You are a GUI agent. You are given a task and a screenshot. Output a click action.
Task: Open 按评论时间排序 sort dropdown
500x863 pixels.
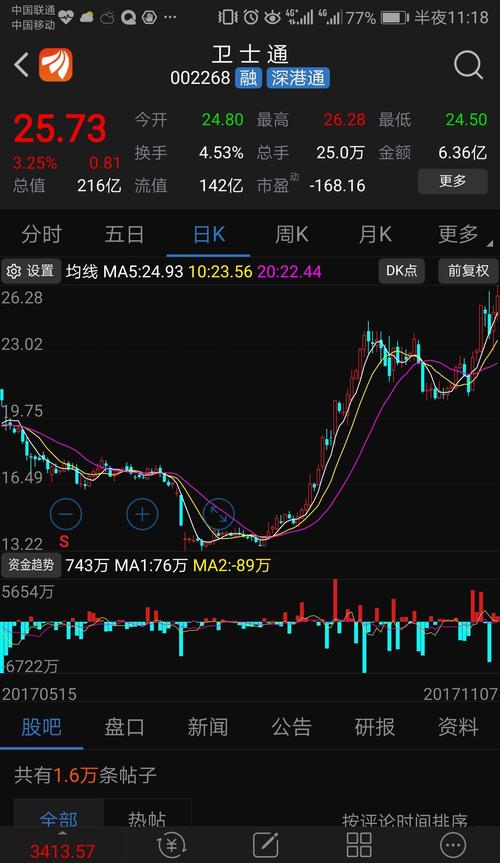point(405,820)
